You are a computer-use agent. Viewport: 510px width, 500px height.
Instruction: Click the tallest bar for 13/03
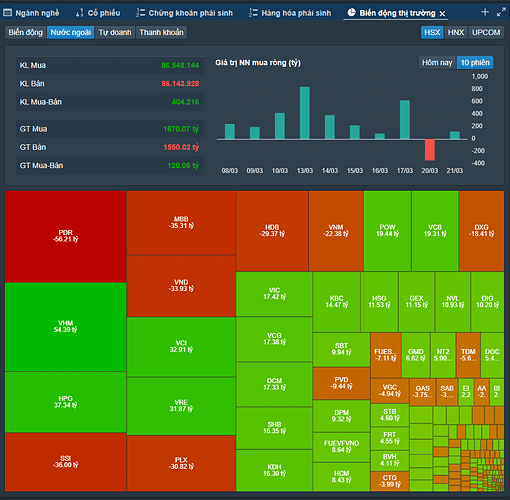pos(305,113)
